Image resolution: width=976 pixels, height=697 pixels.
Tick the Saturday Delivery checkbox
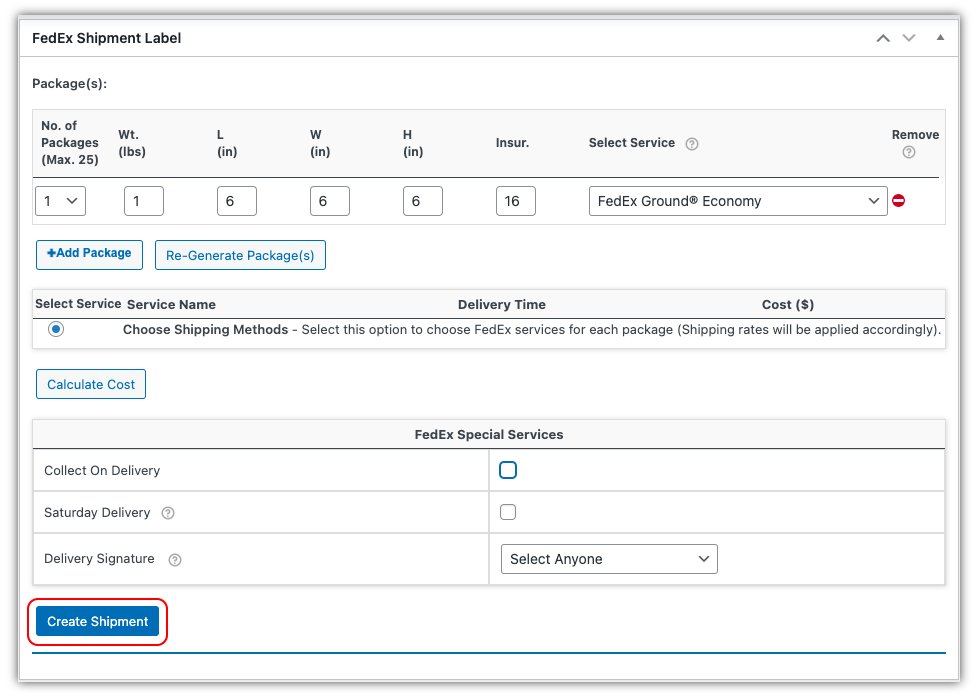[x=508, y=512]
